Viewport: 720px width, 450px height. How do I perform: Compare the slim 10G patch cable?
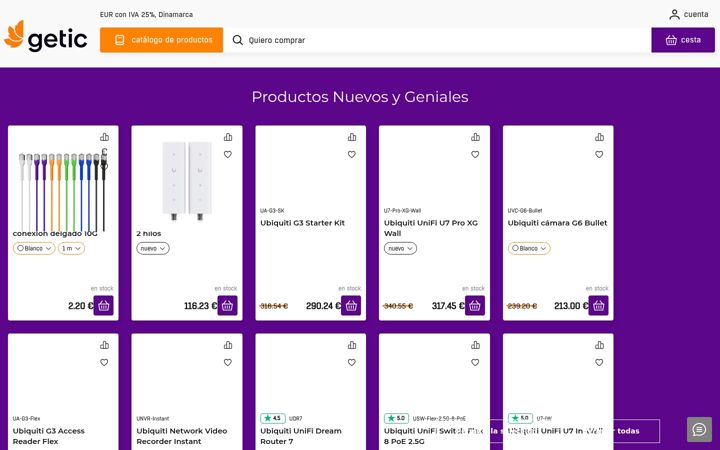105,137
